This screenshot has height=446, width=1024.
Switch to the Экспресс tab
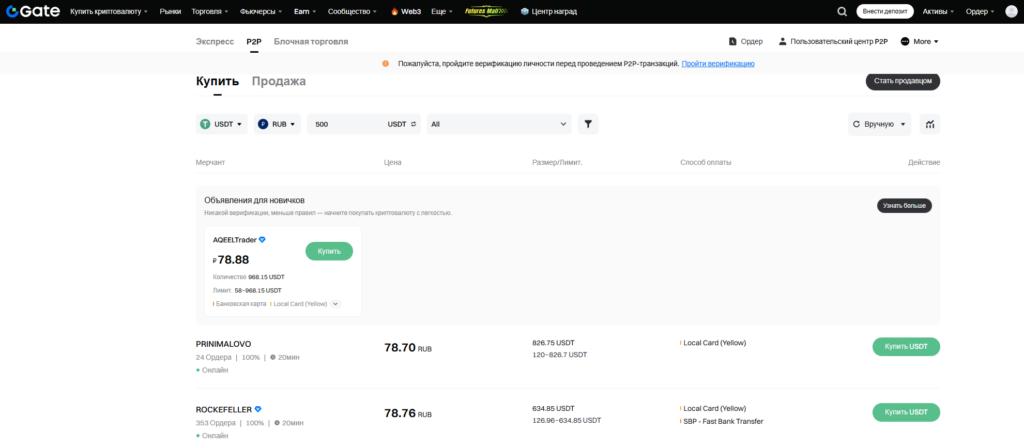click(x=215, y=41)
